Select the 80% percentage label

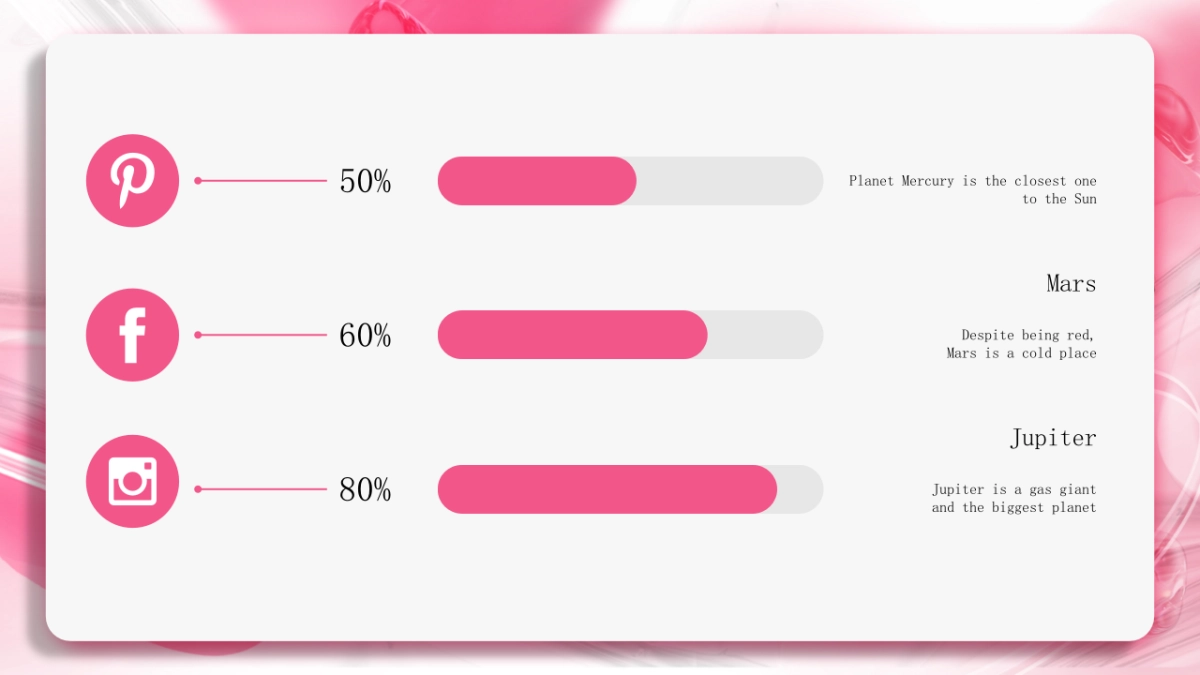(x=365, y=490)
